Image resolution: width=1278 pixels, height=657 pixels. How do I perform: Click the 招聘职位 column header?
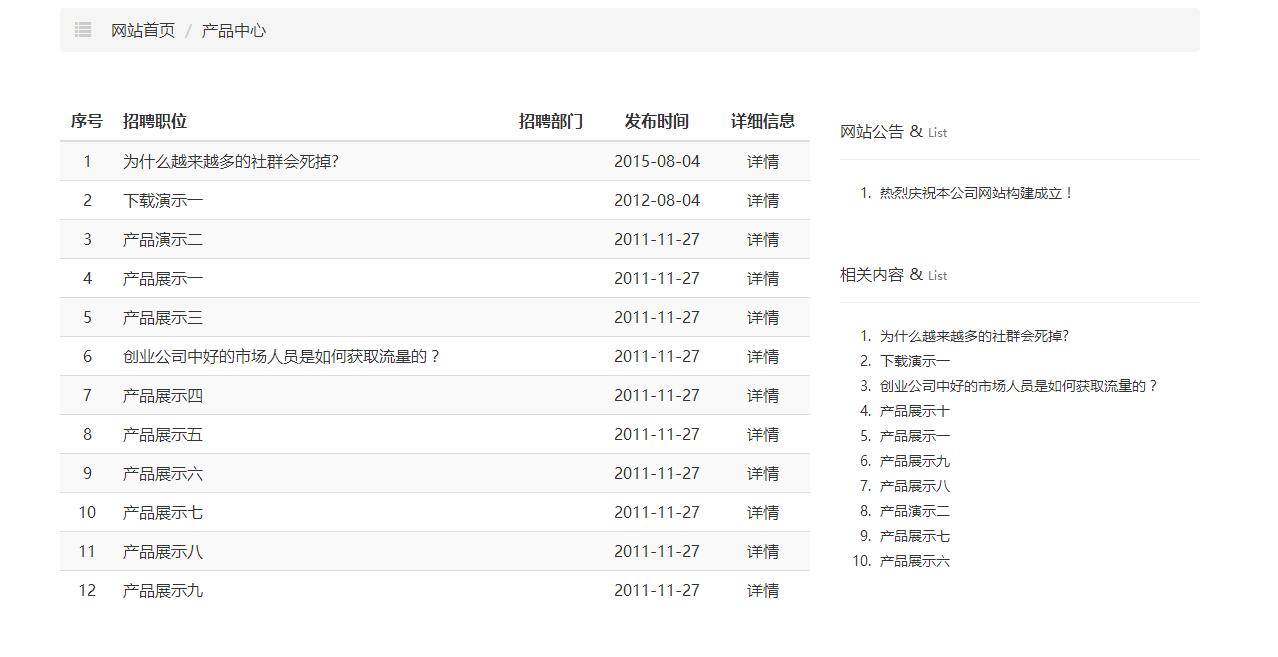point(155,121)
